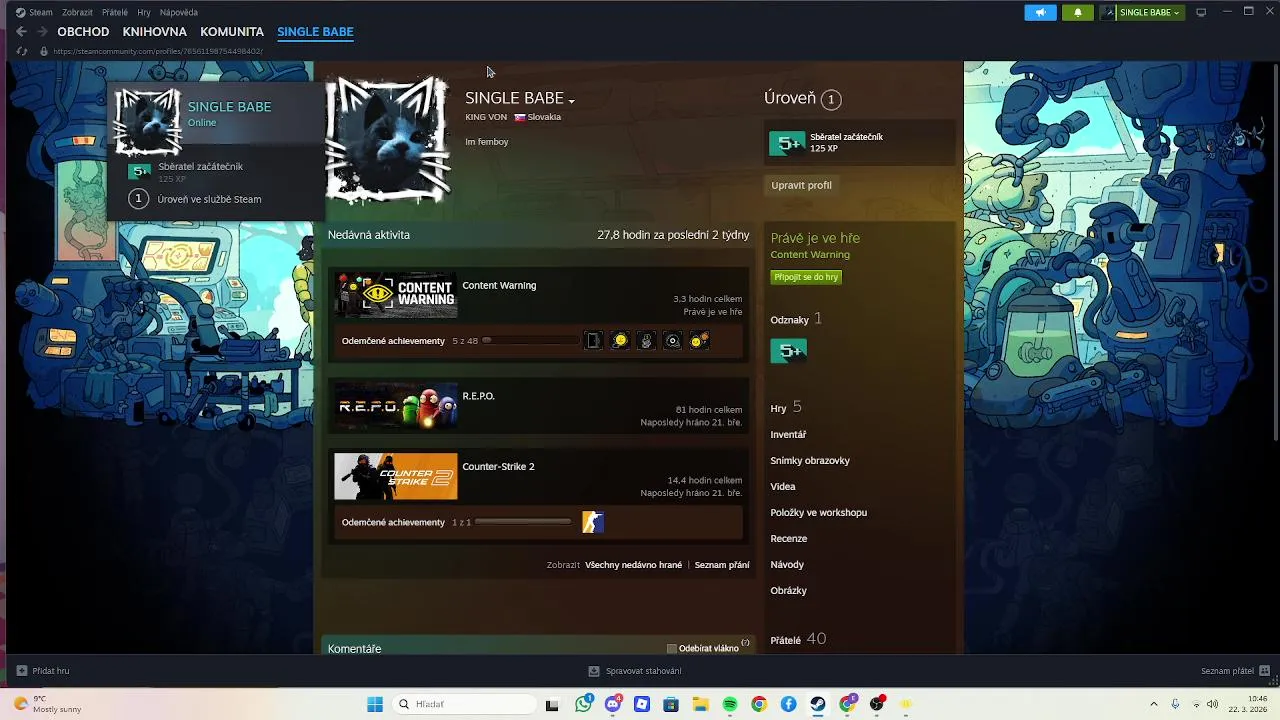
Task: Open fifth Content Warning achievement icon
Action: pyautogui.click(x=699, y=341)
